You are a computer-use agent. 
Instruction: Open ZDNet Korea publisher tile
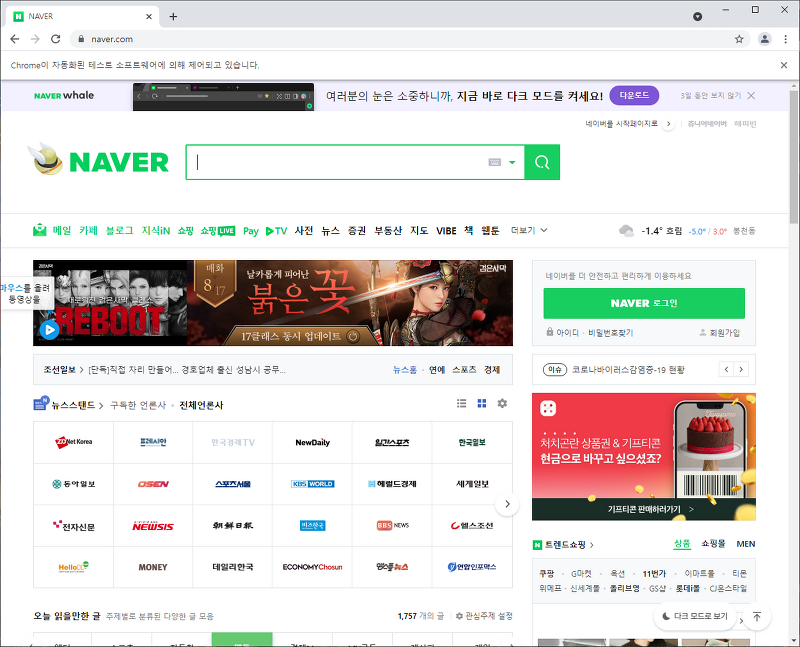[73, 442]
